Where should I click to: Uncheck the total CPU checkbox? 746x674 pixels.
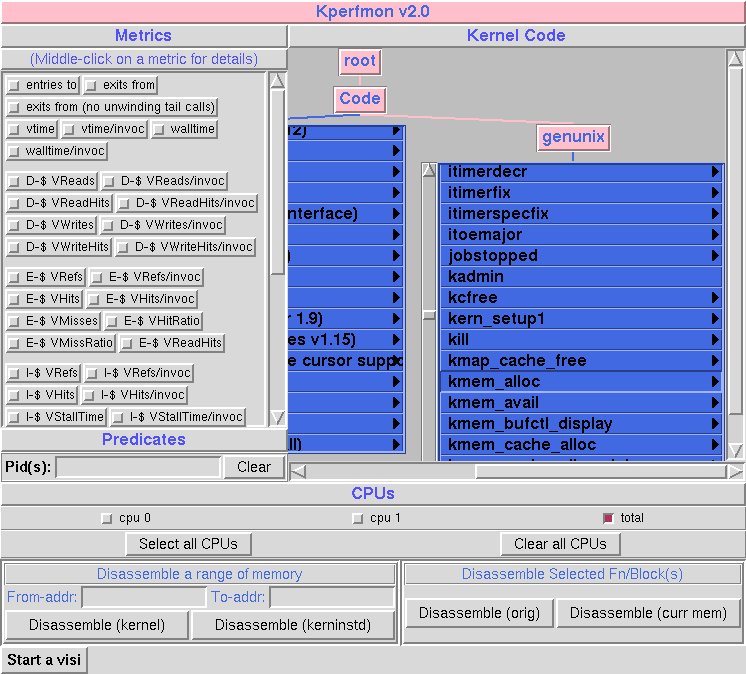click(x=608, y=518)
